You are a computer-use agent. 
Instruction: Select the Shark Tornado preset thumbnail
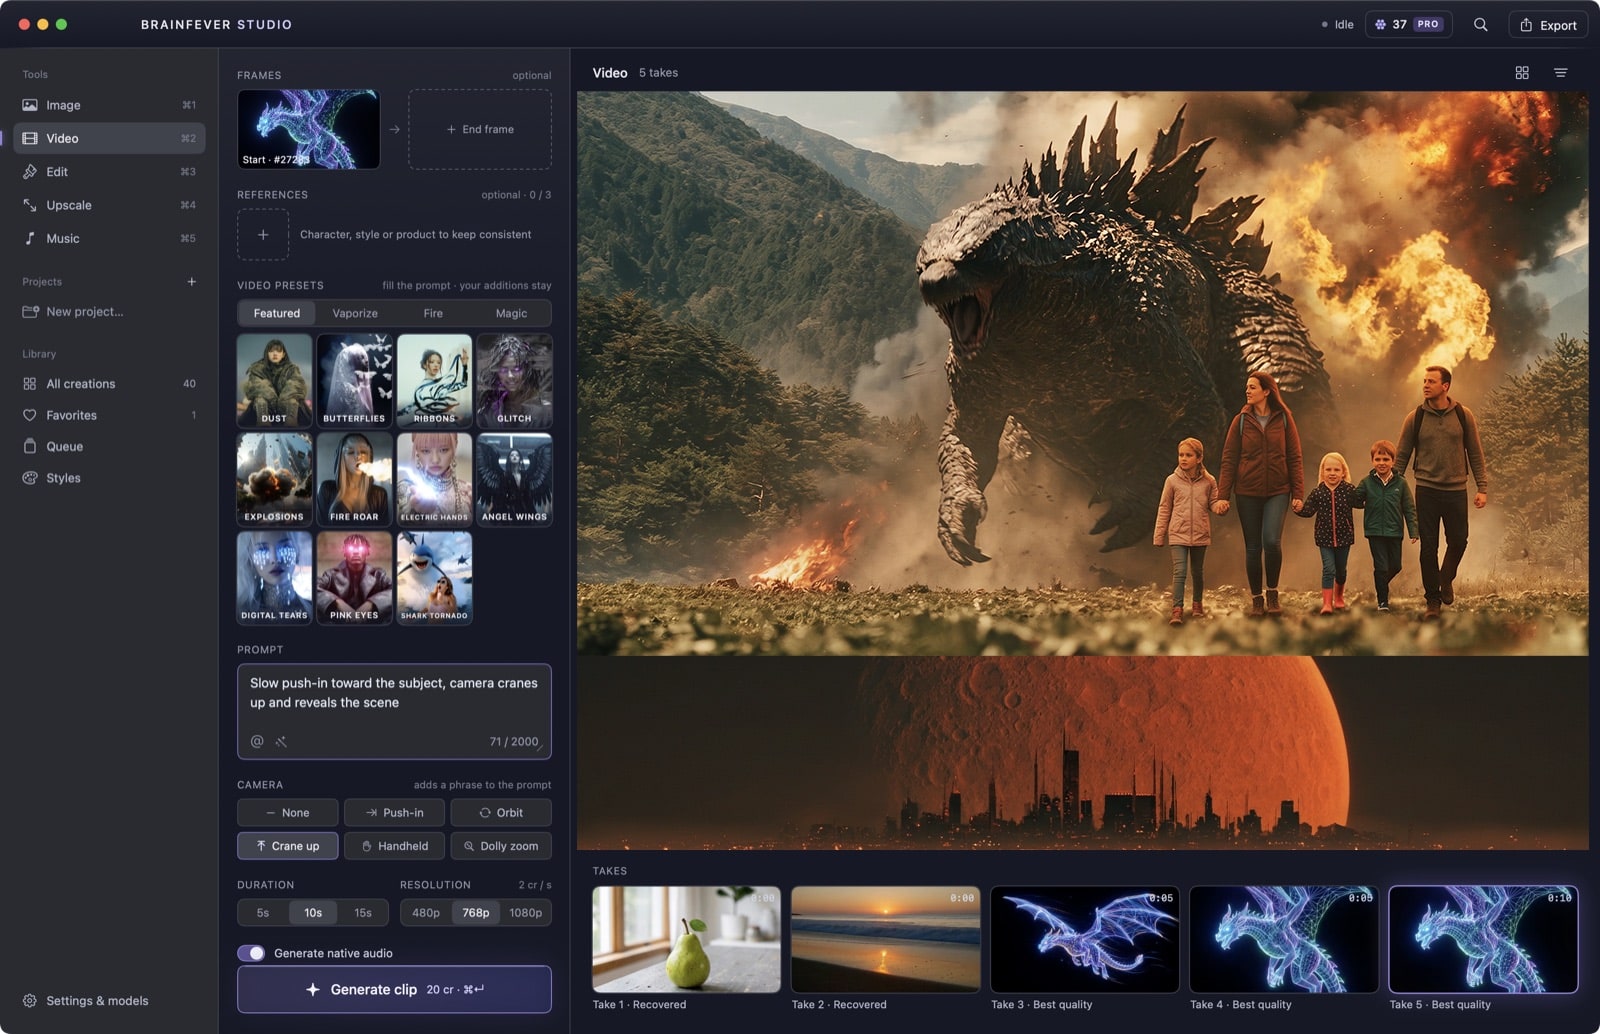click(434, 578)
